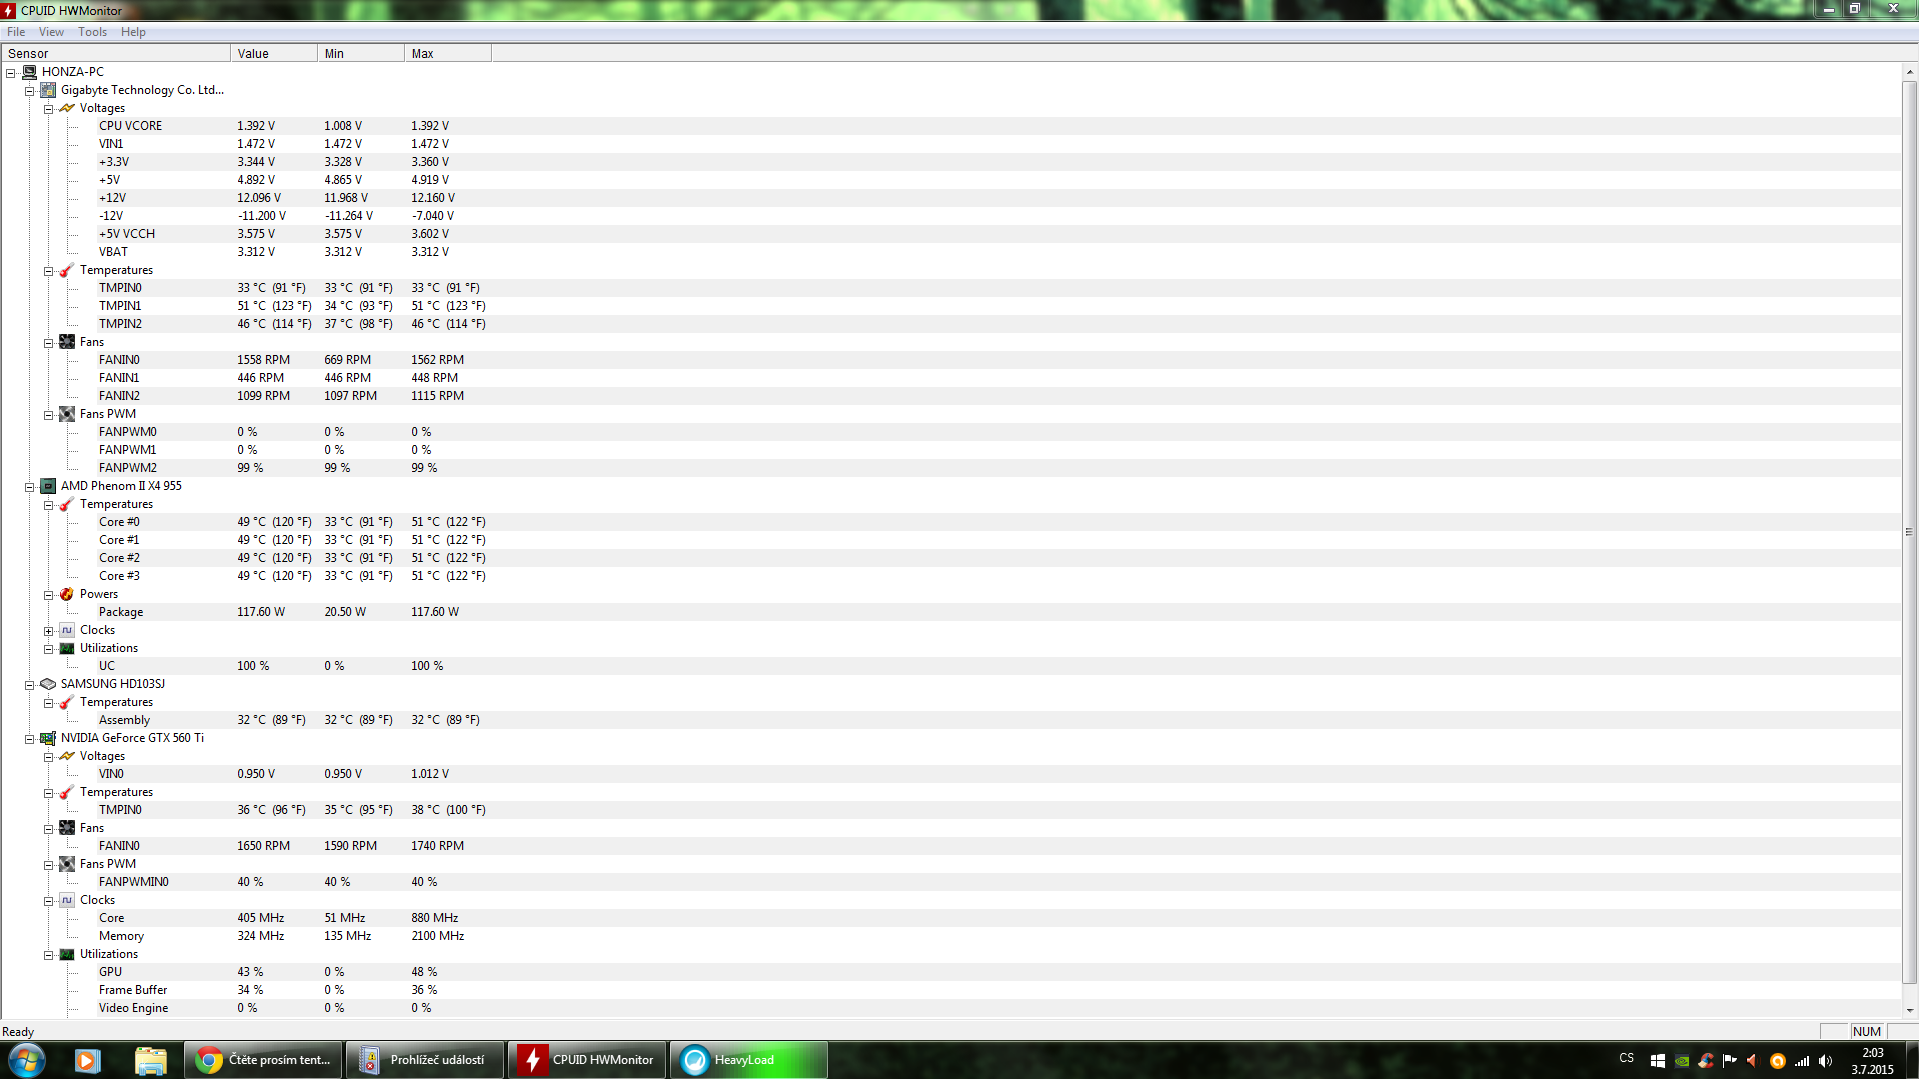Click the motherboard Temperatures thermometer icon

tap(67, 270)
